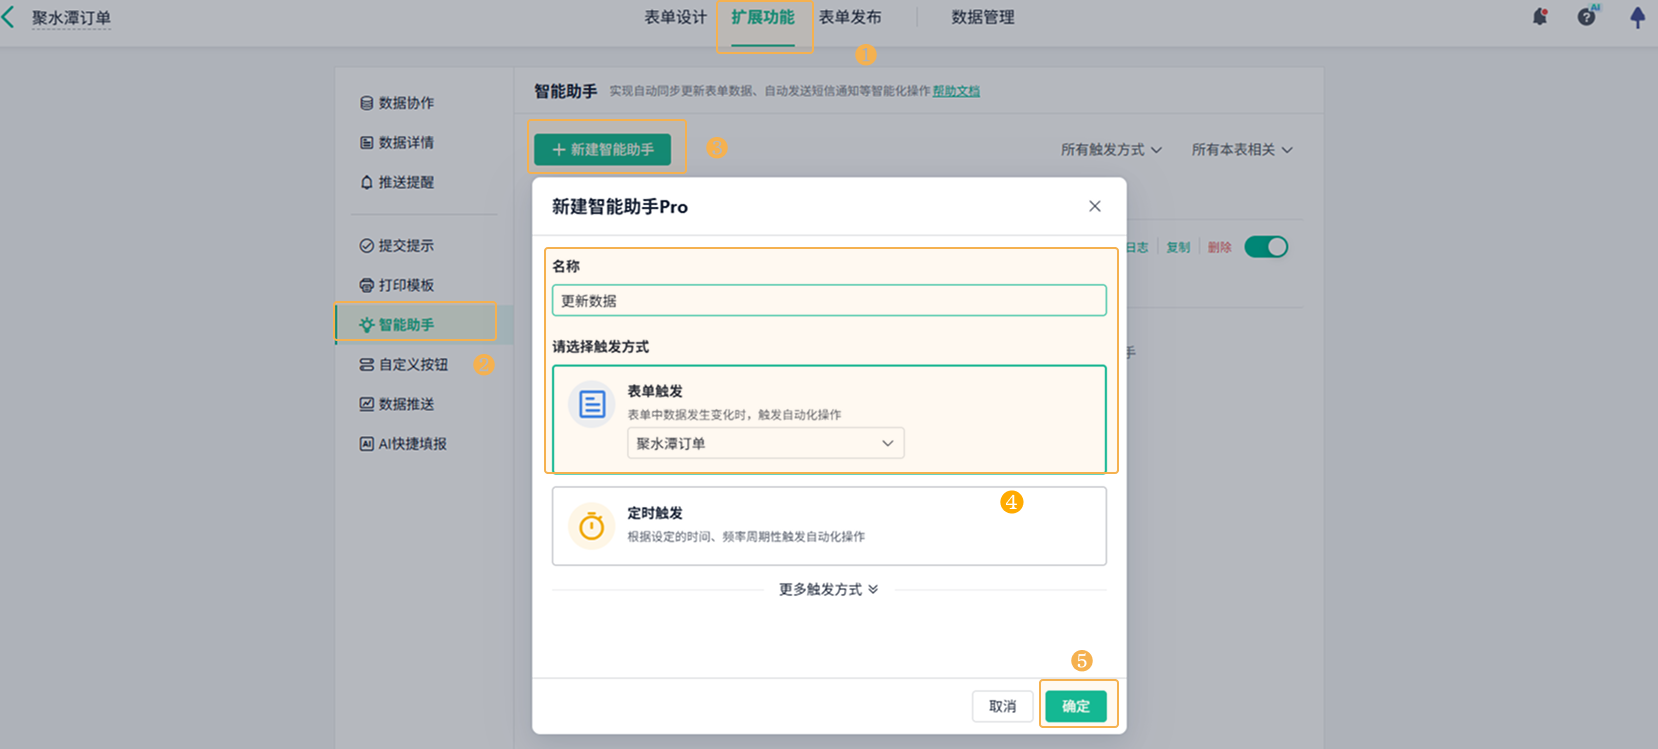Click the 聚水潭订单 form title
Viewport: 1658px width, 749px height.
pyautogui.click(x=71, y=18)
